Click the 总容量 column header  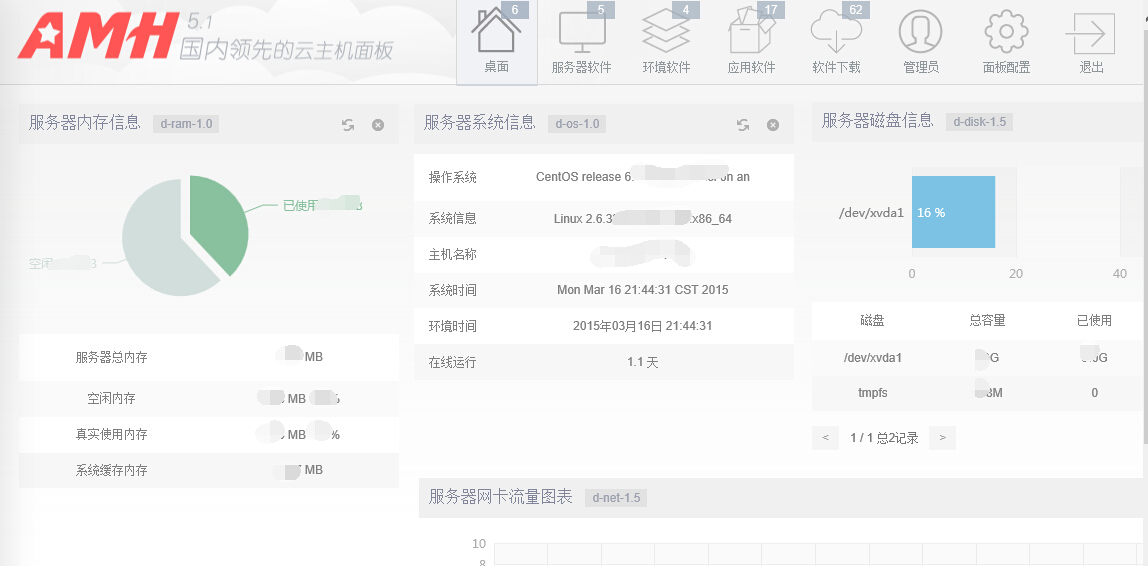(987, 320)
